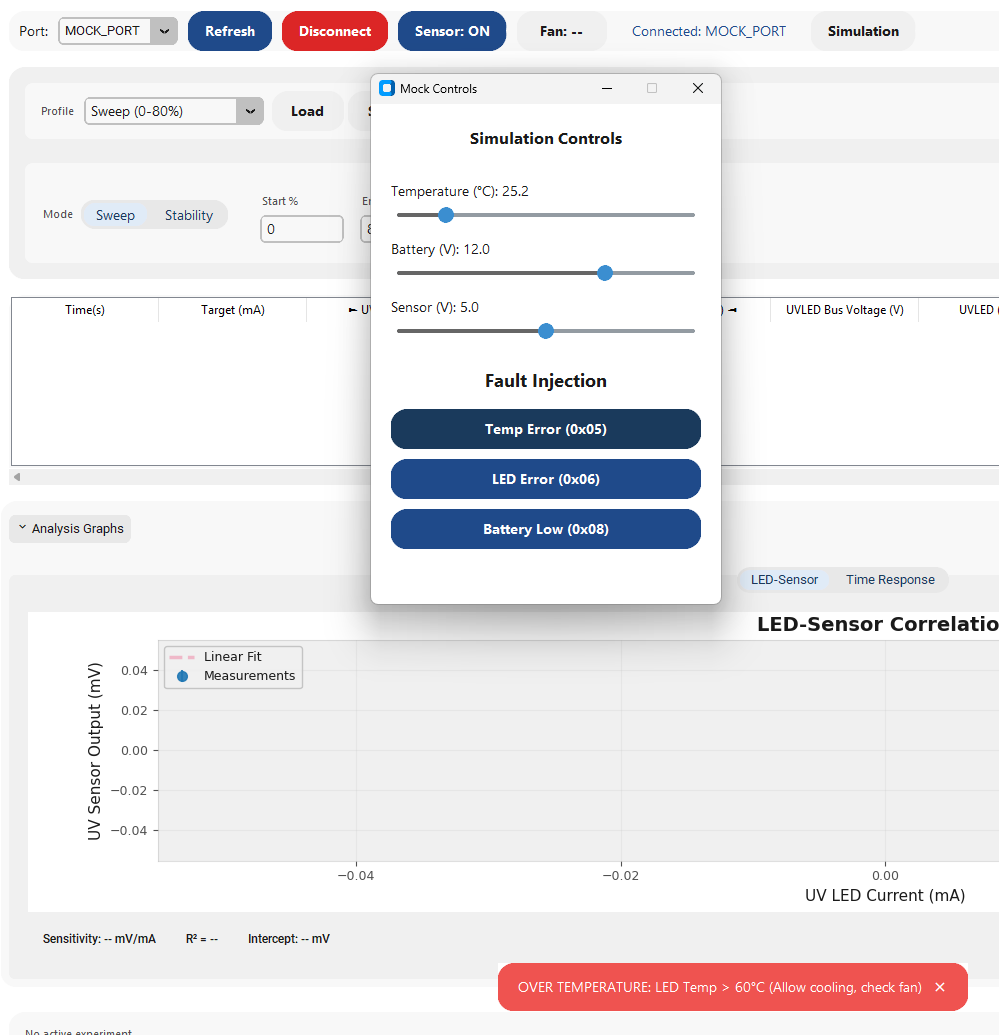The height and width of the screenshot is (1035, 999).
Task: Switch to the Time Response graph tab
Action: pyautogui.click(x=890, y=580)
